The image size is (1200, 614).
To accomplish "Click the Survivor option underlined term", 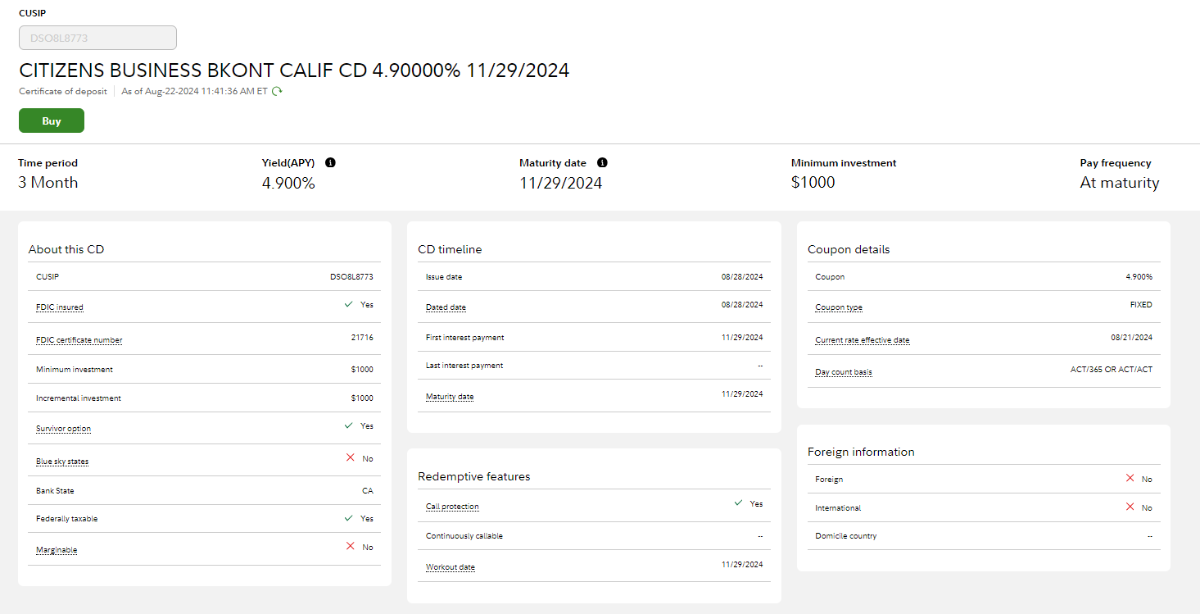I will click(x=63, y=429).
